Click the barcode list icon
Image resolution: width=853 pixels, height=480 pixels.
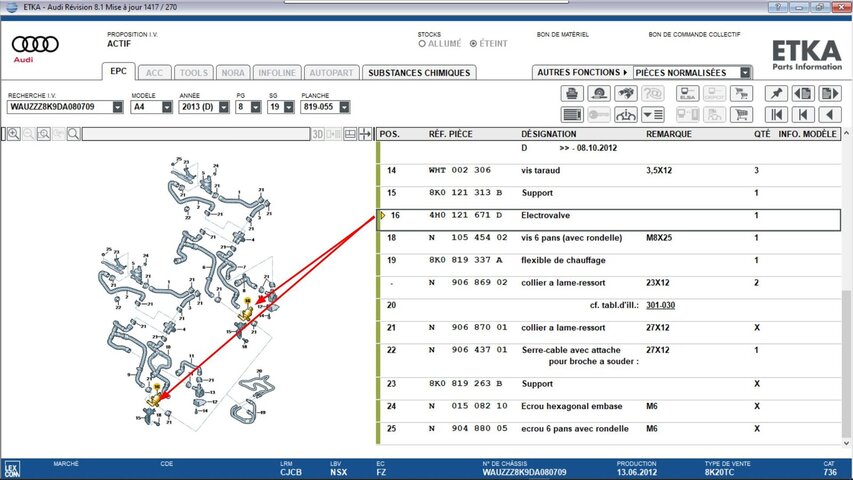point(572,115)
